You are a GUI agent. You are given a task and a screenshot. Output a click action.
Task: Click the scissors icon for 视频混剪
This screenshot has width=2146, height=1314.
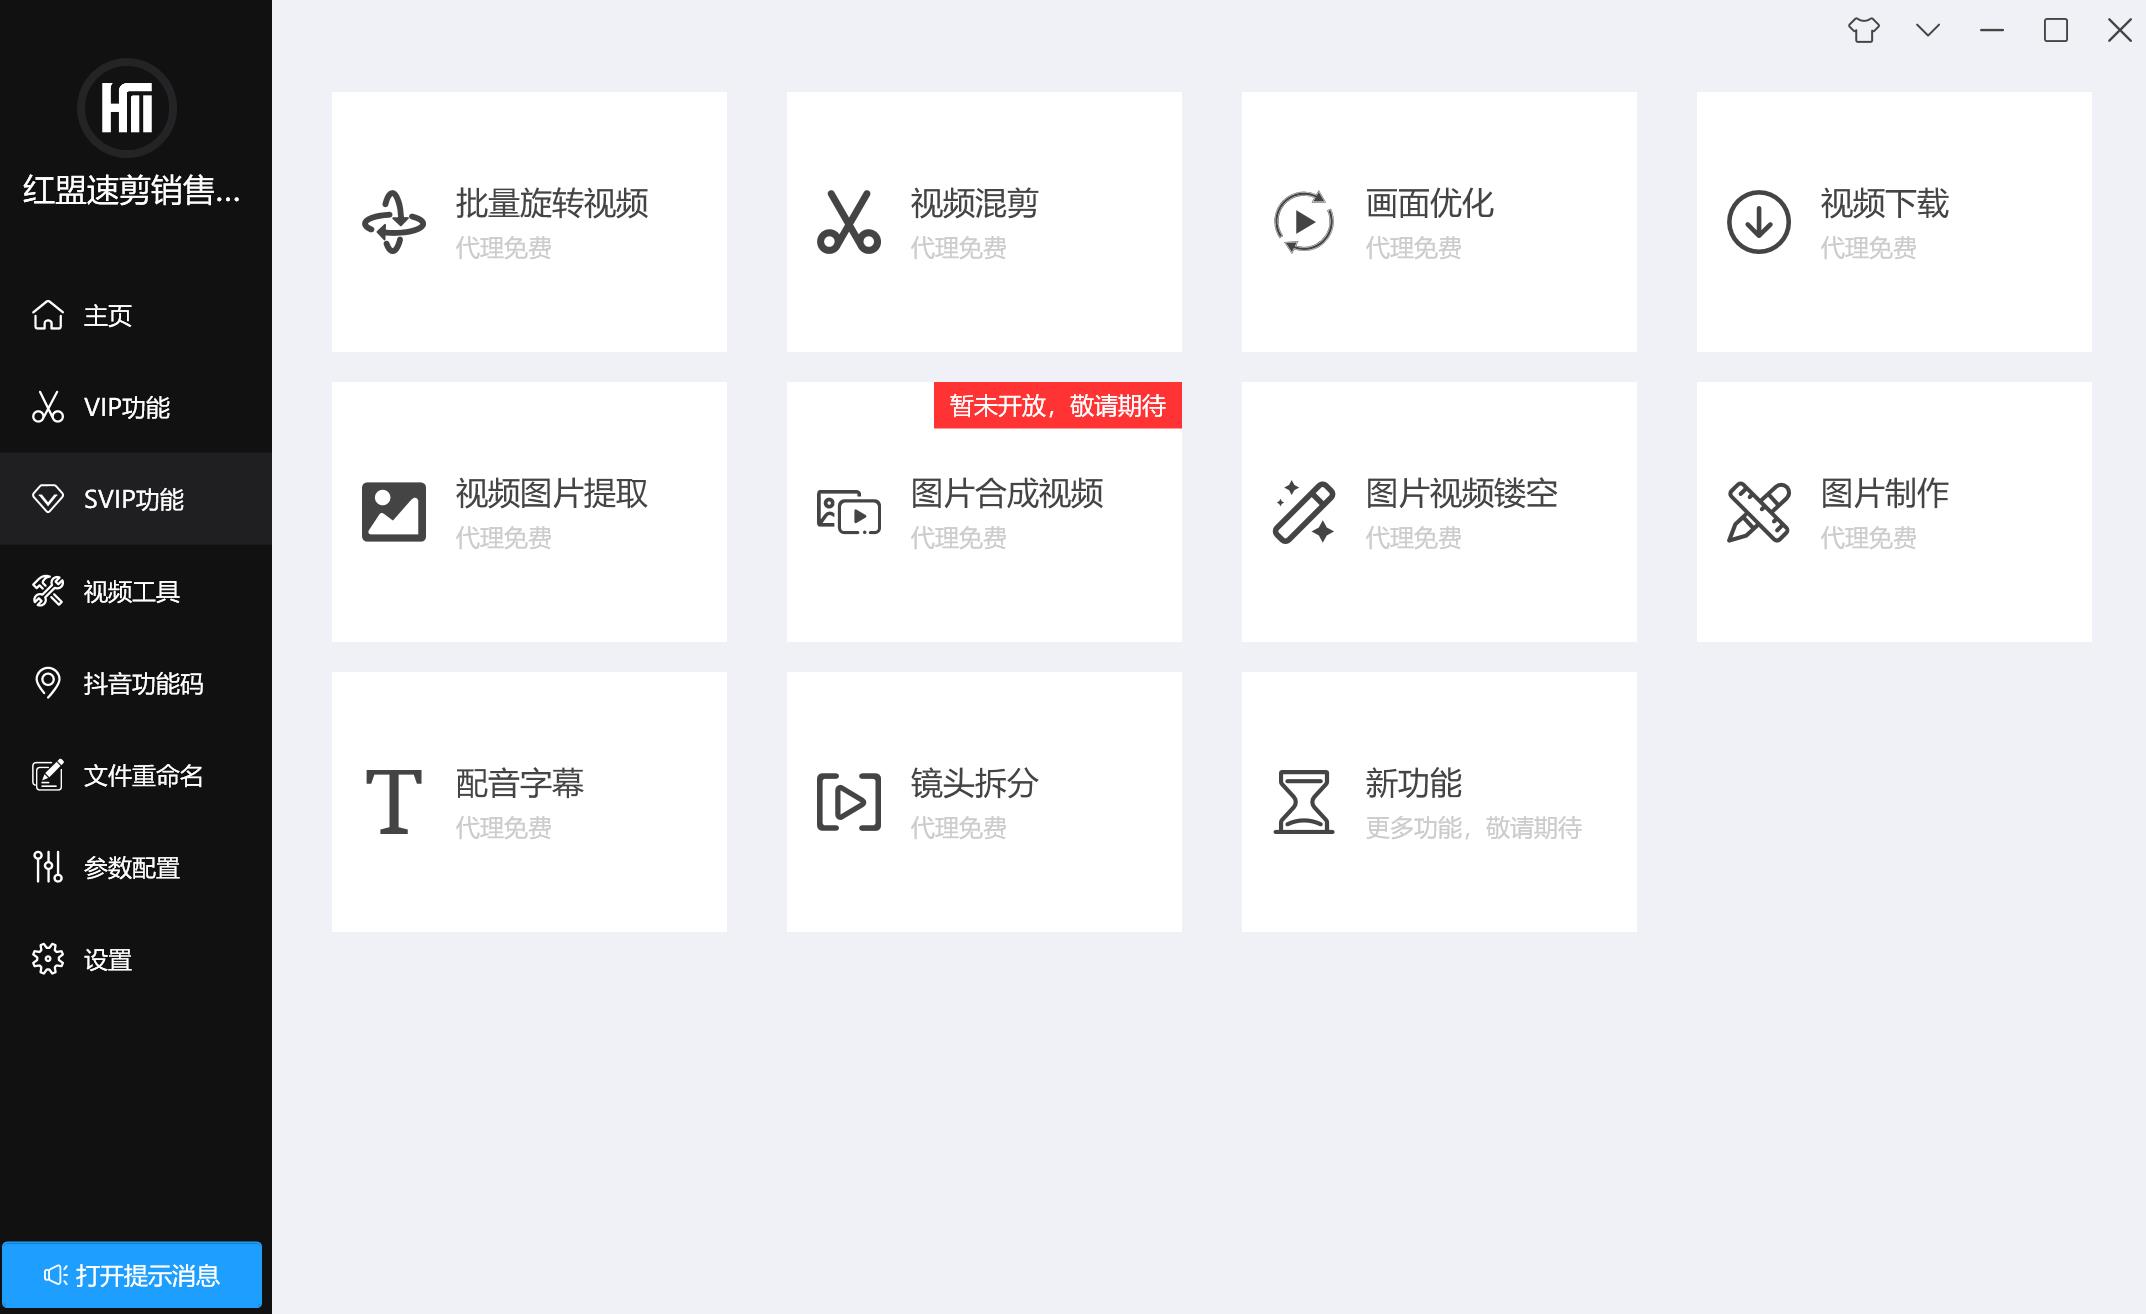(848, 222)
